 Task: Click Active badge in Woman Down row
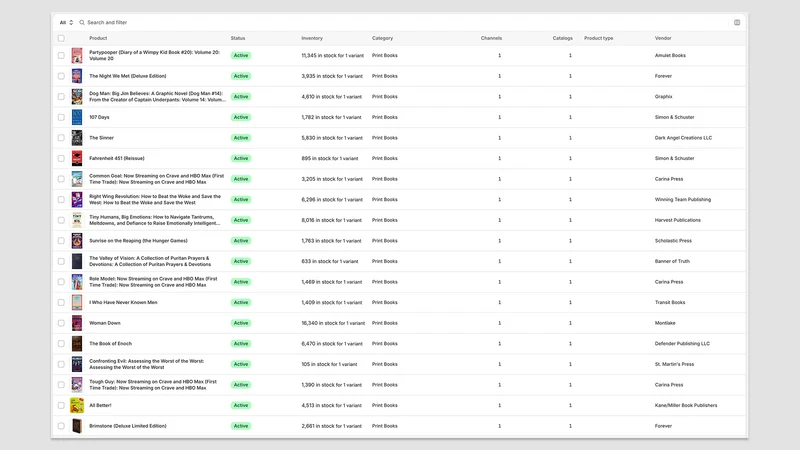tap(241, 323)
